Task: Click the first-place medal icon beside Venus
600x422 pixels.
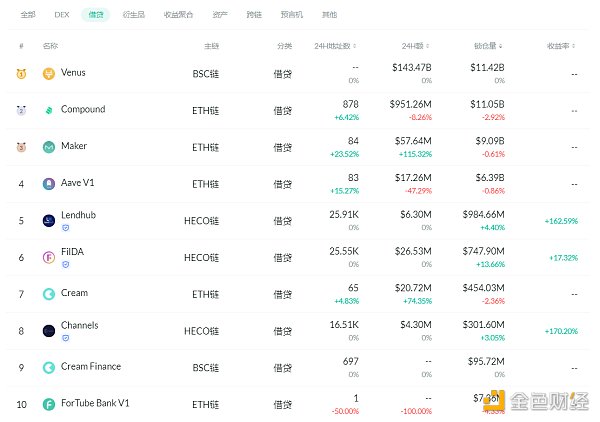Action: click(x=21, y=73)
